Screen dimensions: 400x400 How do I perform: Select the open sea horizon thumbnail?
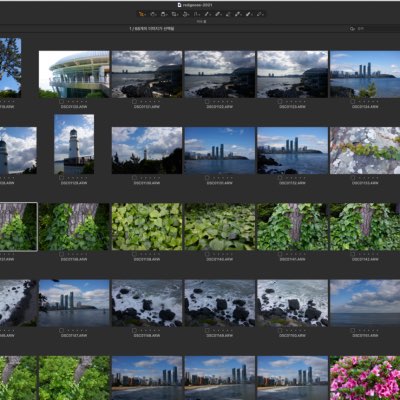click(x=365, y=303)
